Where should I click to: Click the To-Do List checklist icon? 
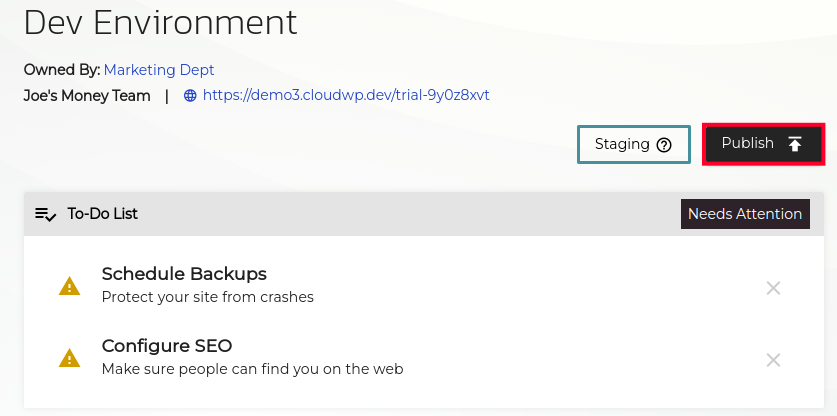coord(46,214)
